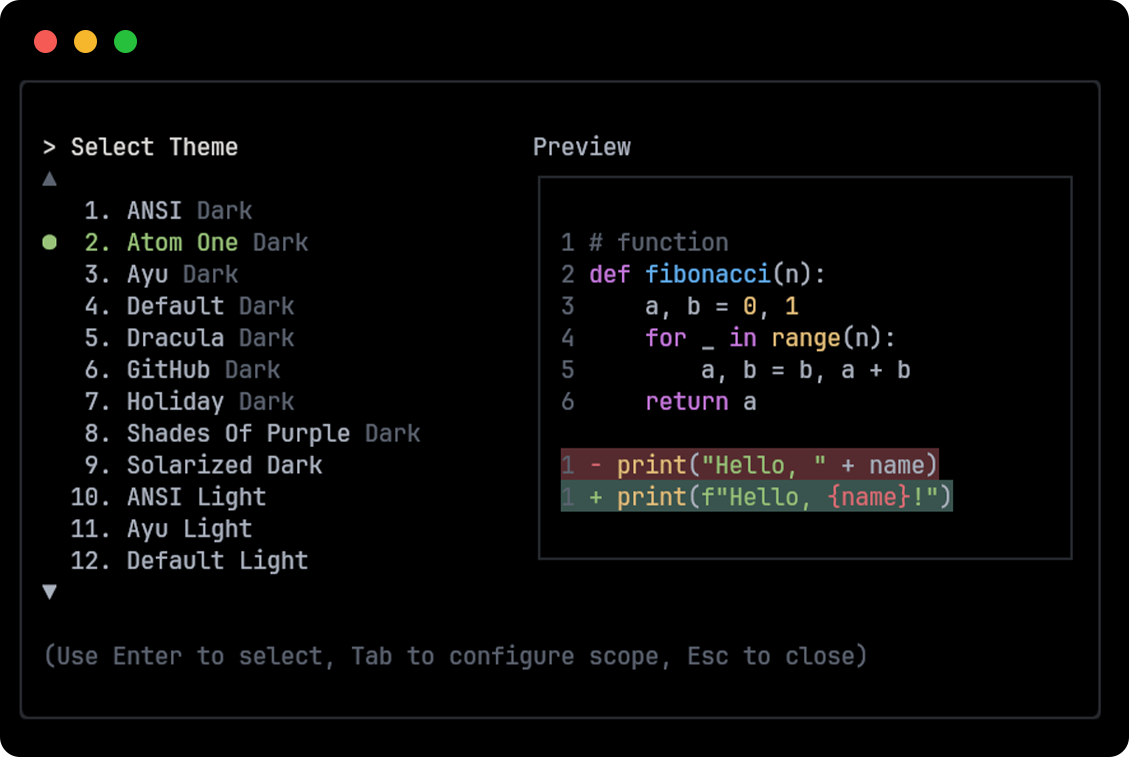The image size is (1129, 757).
Task: Click the prompt arrow before Select Theme
Action: (x=50, y=146)
